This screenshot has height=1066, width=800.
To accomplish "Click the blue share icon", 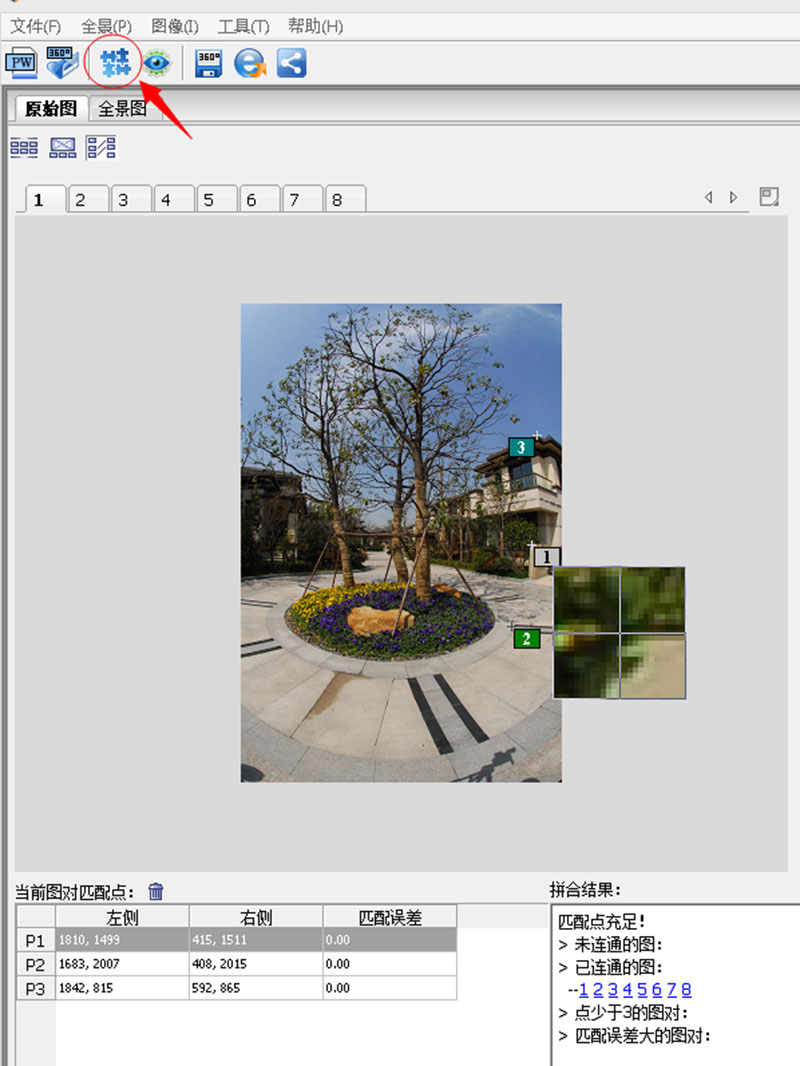I will (x=291, y=63).
